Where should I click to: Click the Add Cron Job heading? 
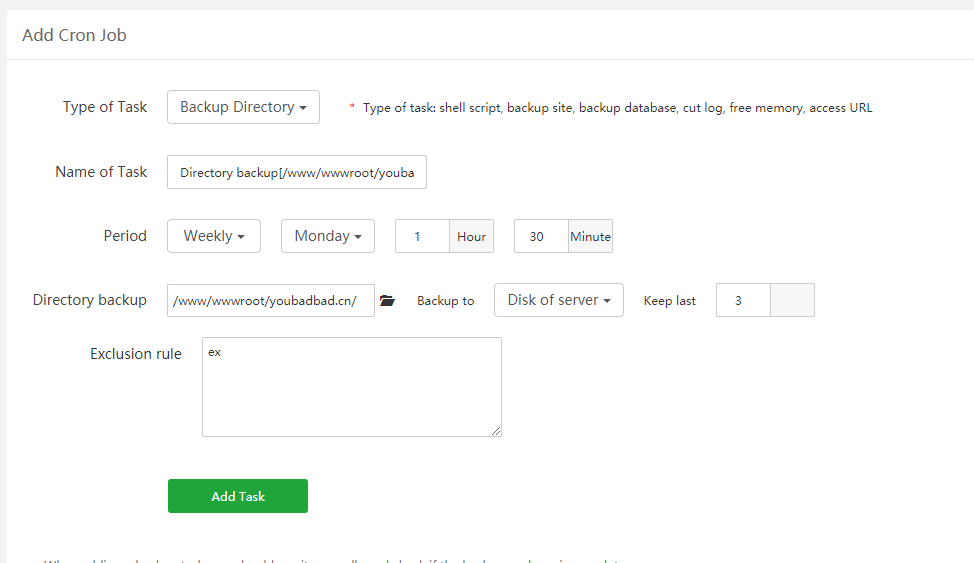click(x=74, y=35)
